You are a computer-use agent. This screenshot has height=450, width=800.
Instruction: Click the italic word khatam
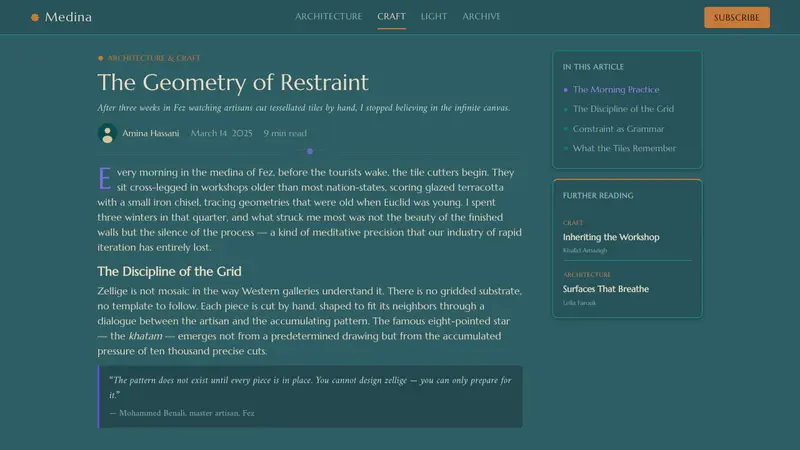tap(145, 336)
